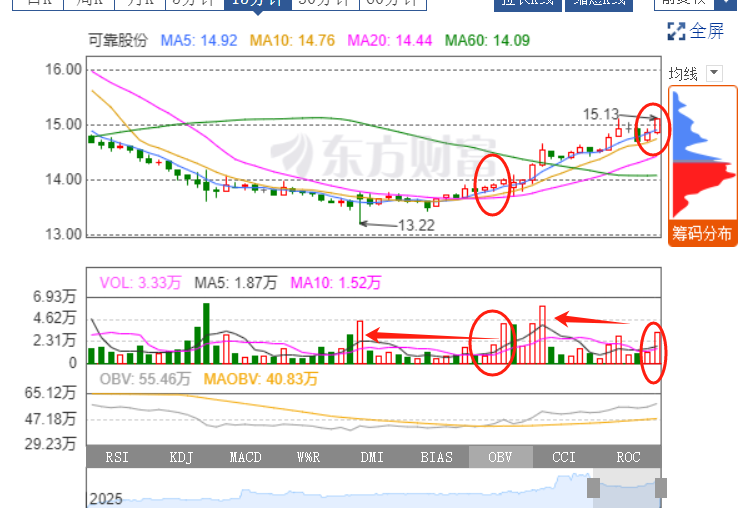Select the highlighted 15分钟 period tab
The image size is (740, 510).
[258, 4]
